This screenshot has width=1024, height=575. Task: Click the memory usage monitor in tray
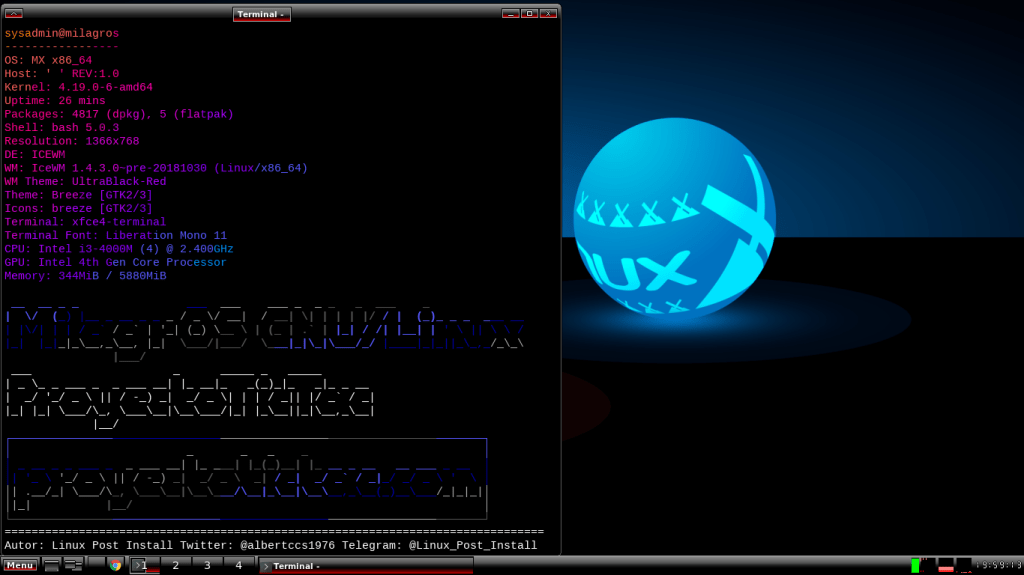click(945, 565)
